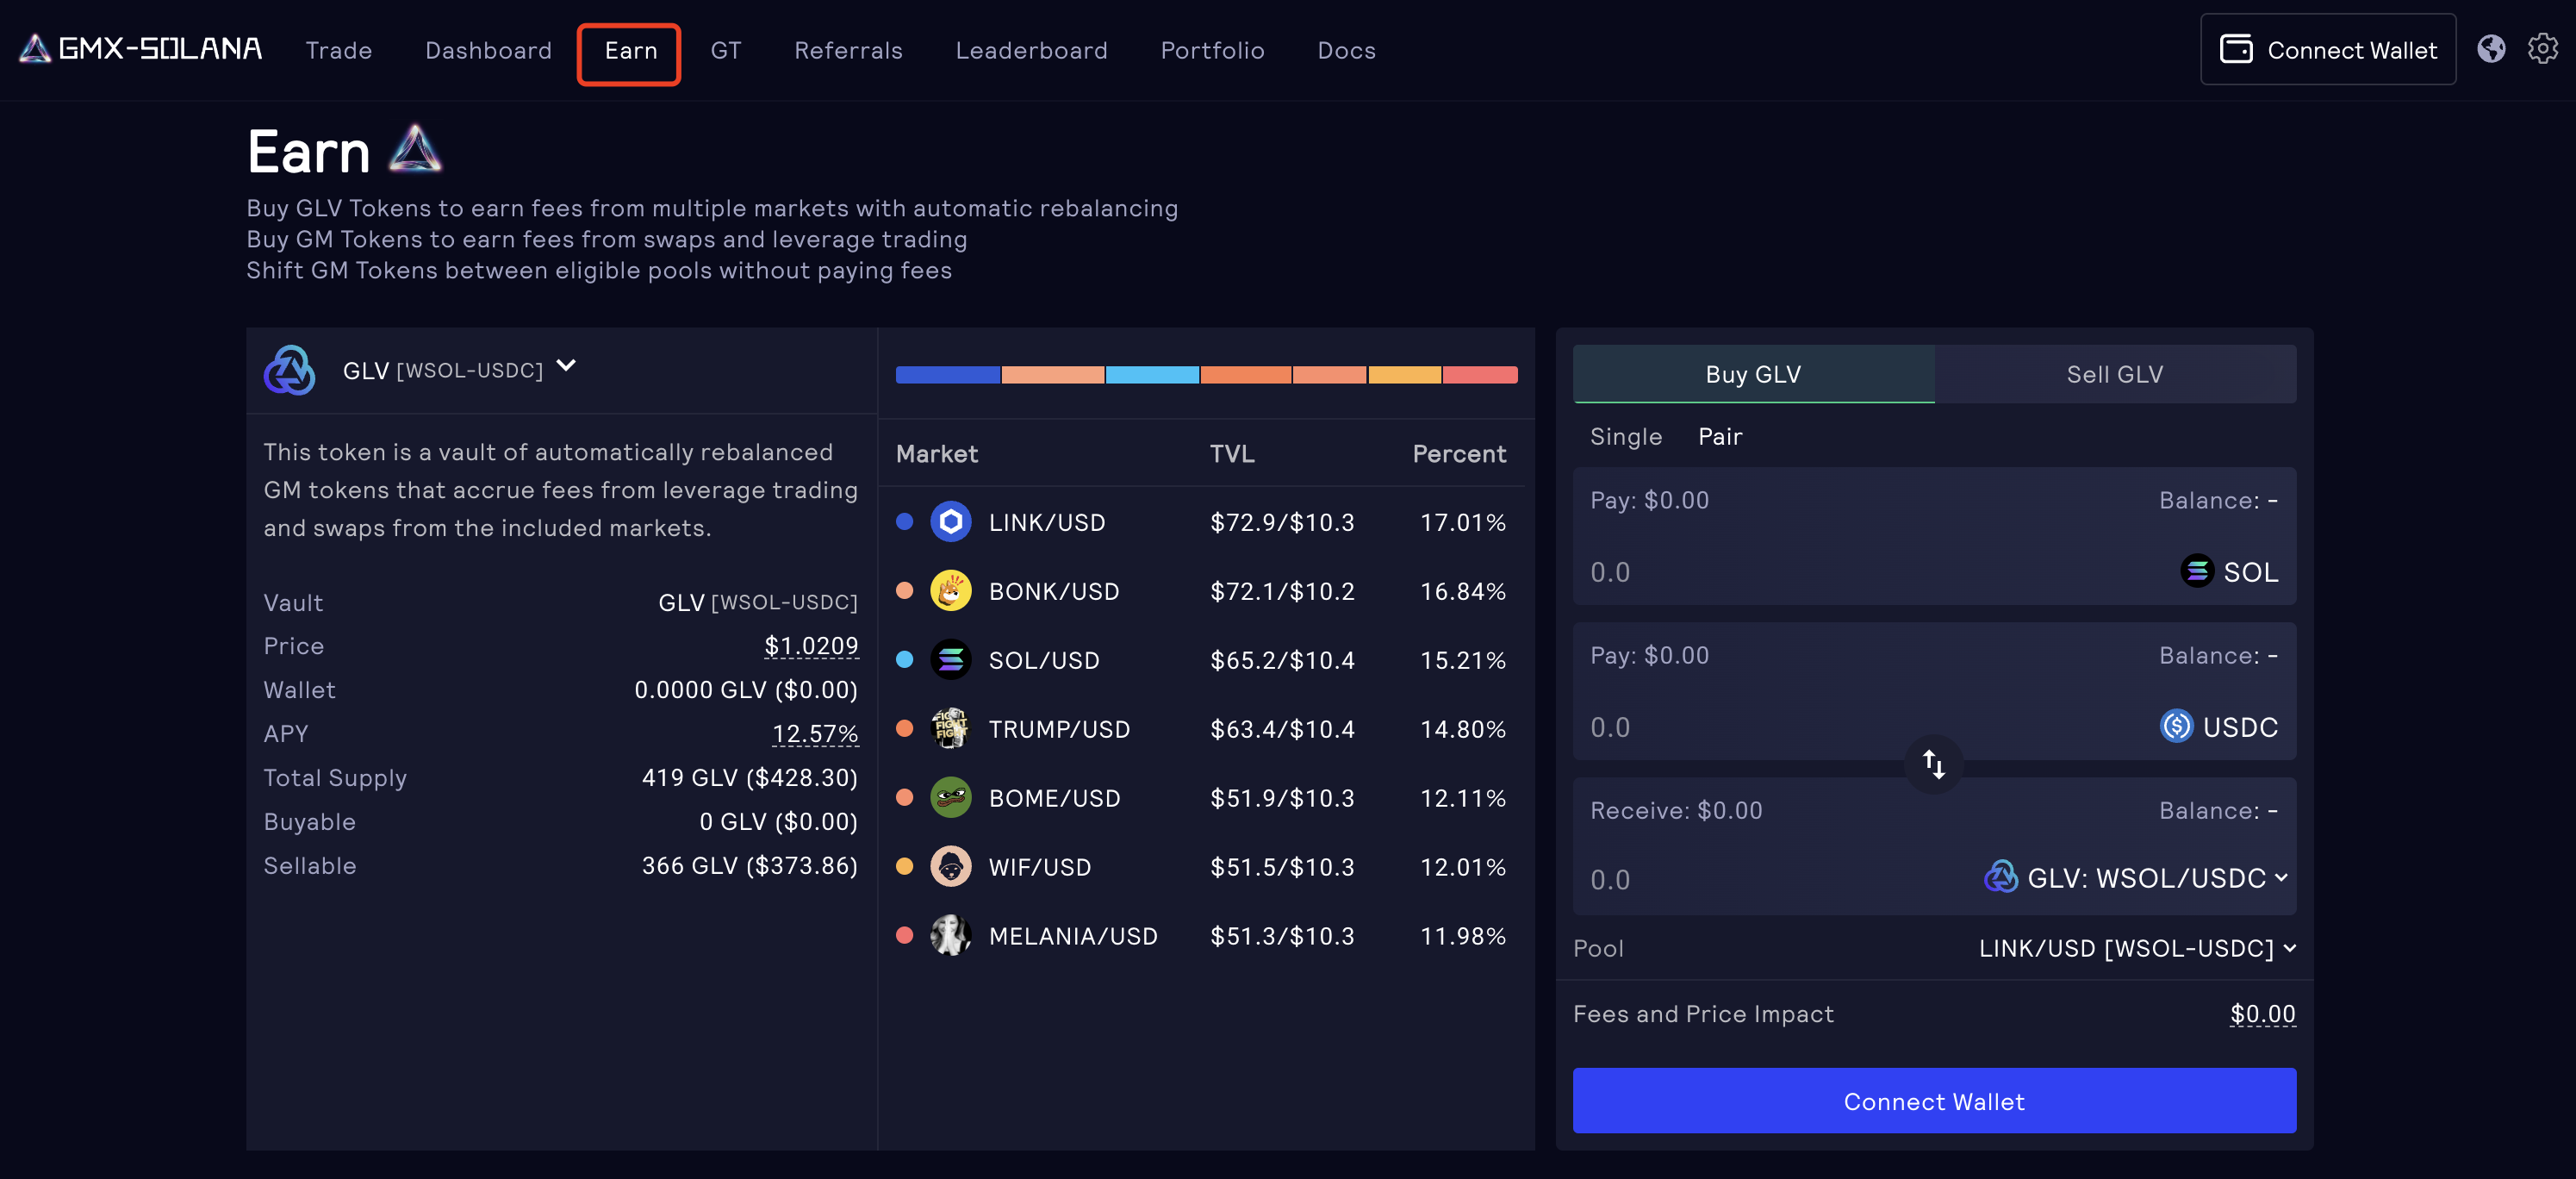Image resolution: width=2576 pixels, height=1179 pixels.
Task: Click the dark blue LINK allocation bar segment
Action: [x=946, y=375]
